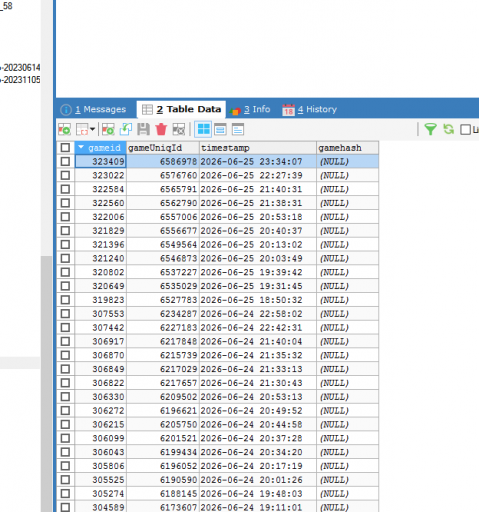Open the 4 History tab
479x512 pixels.
310,109
